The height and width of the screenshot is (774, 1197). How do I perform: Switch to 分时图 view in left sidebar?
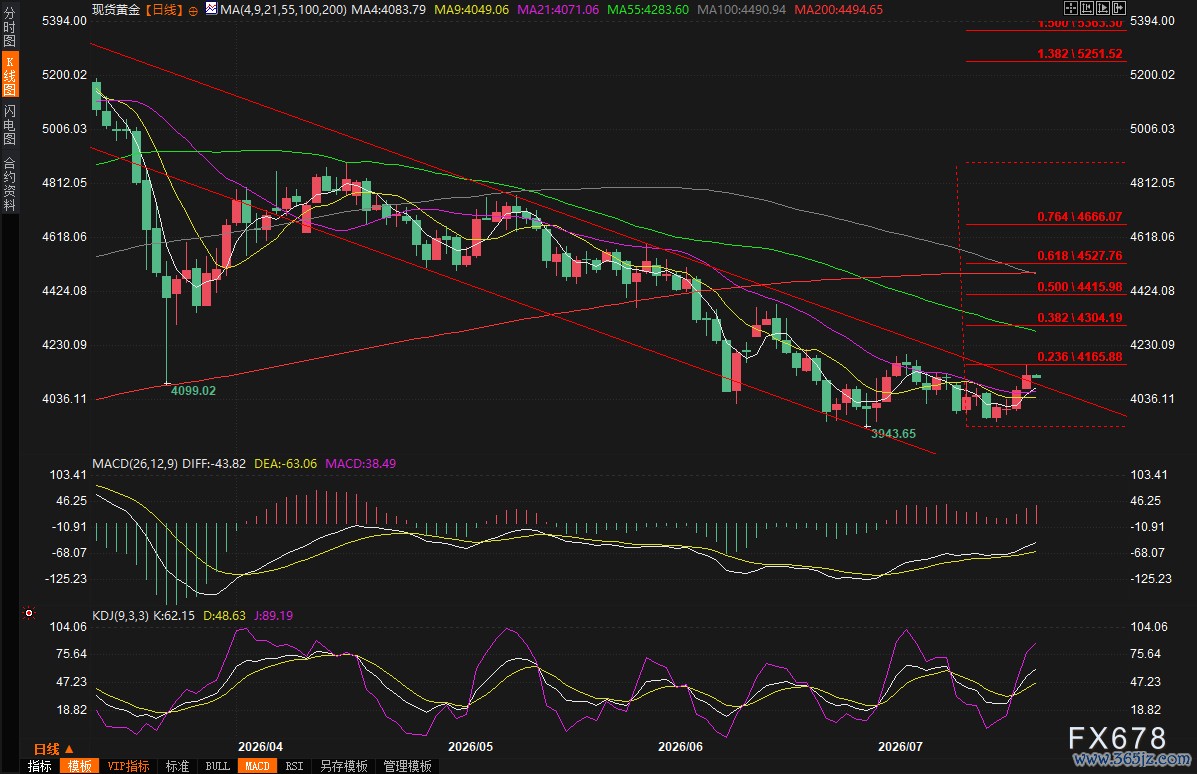pos(9,27)
